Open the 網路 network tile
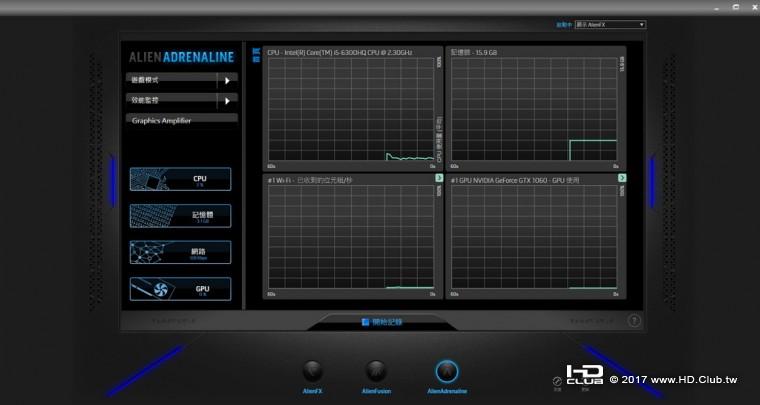760x405 pixels. [180, 252]
